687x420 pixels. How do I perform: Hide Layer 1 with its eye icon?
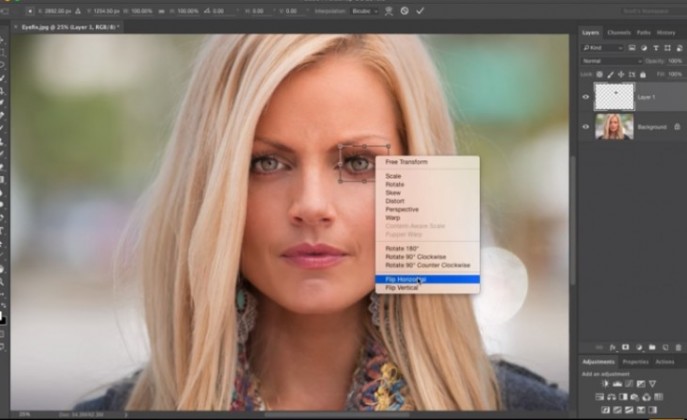pyautogui.click(x=585, y=97)
